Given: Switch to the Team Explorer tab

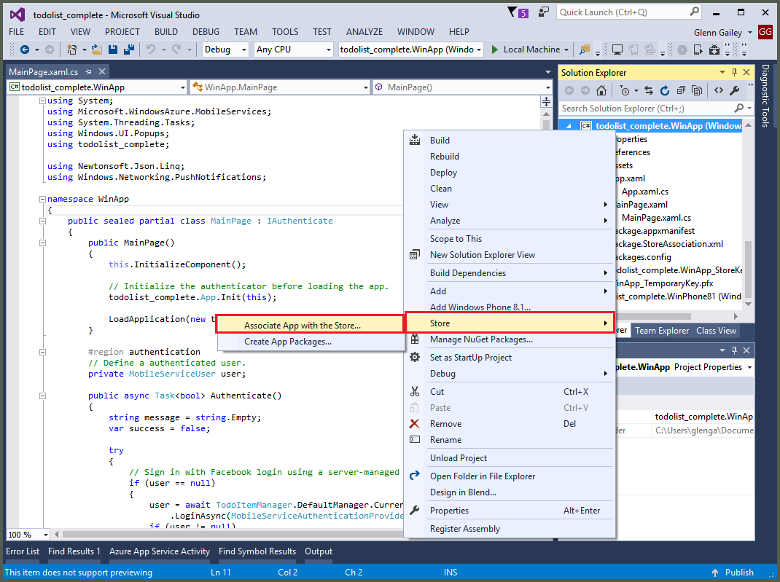Looking at the screenshot, I should point(660,331).
